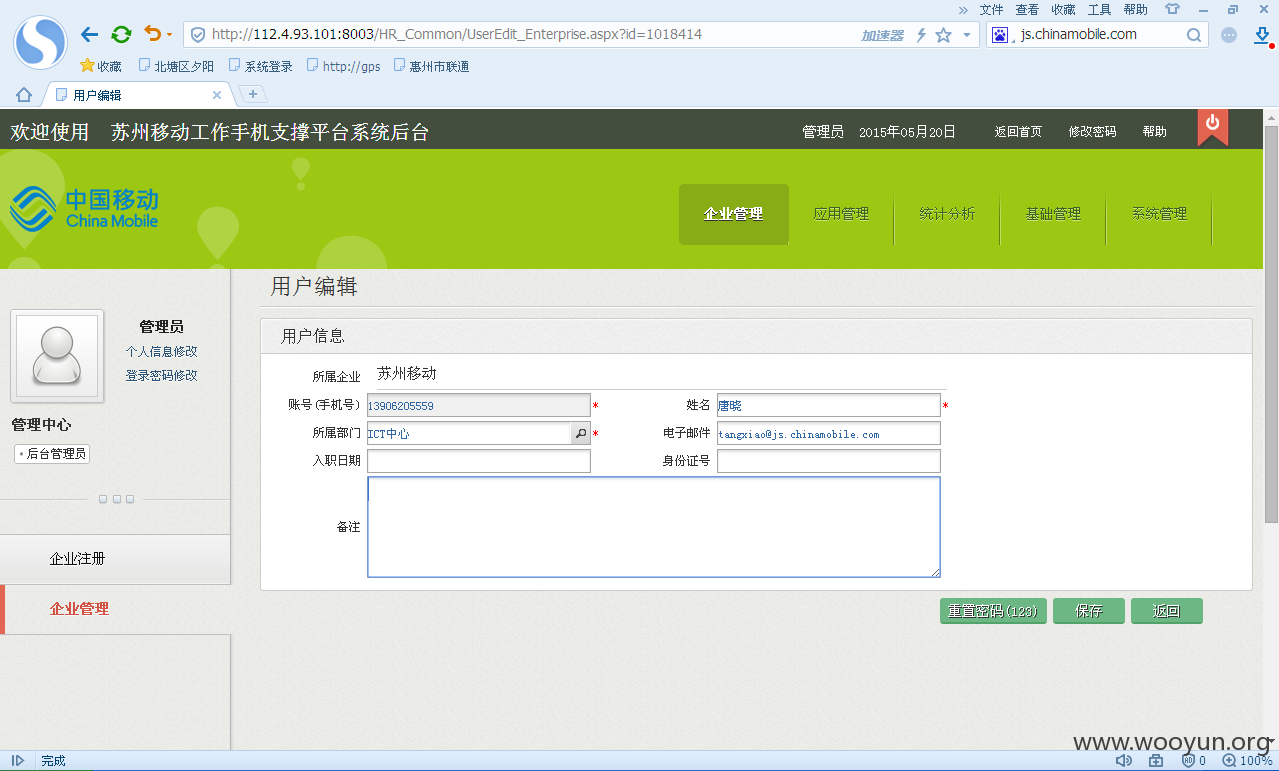Select the 统计分析 navigation tab
The image size is (1279, 771).
point(947,214)
